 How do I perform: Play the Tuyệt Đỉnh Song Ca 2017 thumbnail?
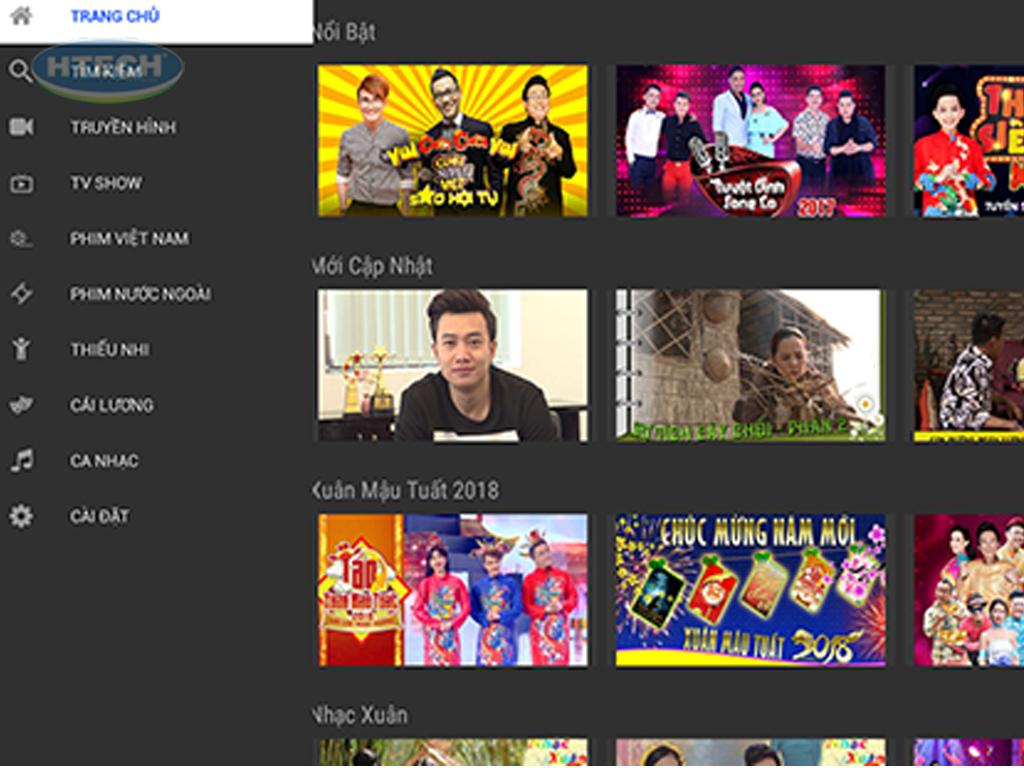click(750, 140)
